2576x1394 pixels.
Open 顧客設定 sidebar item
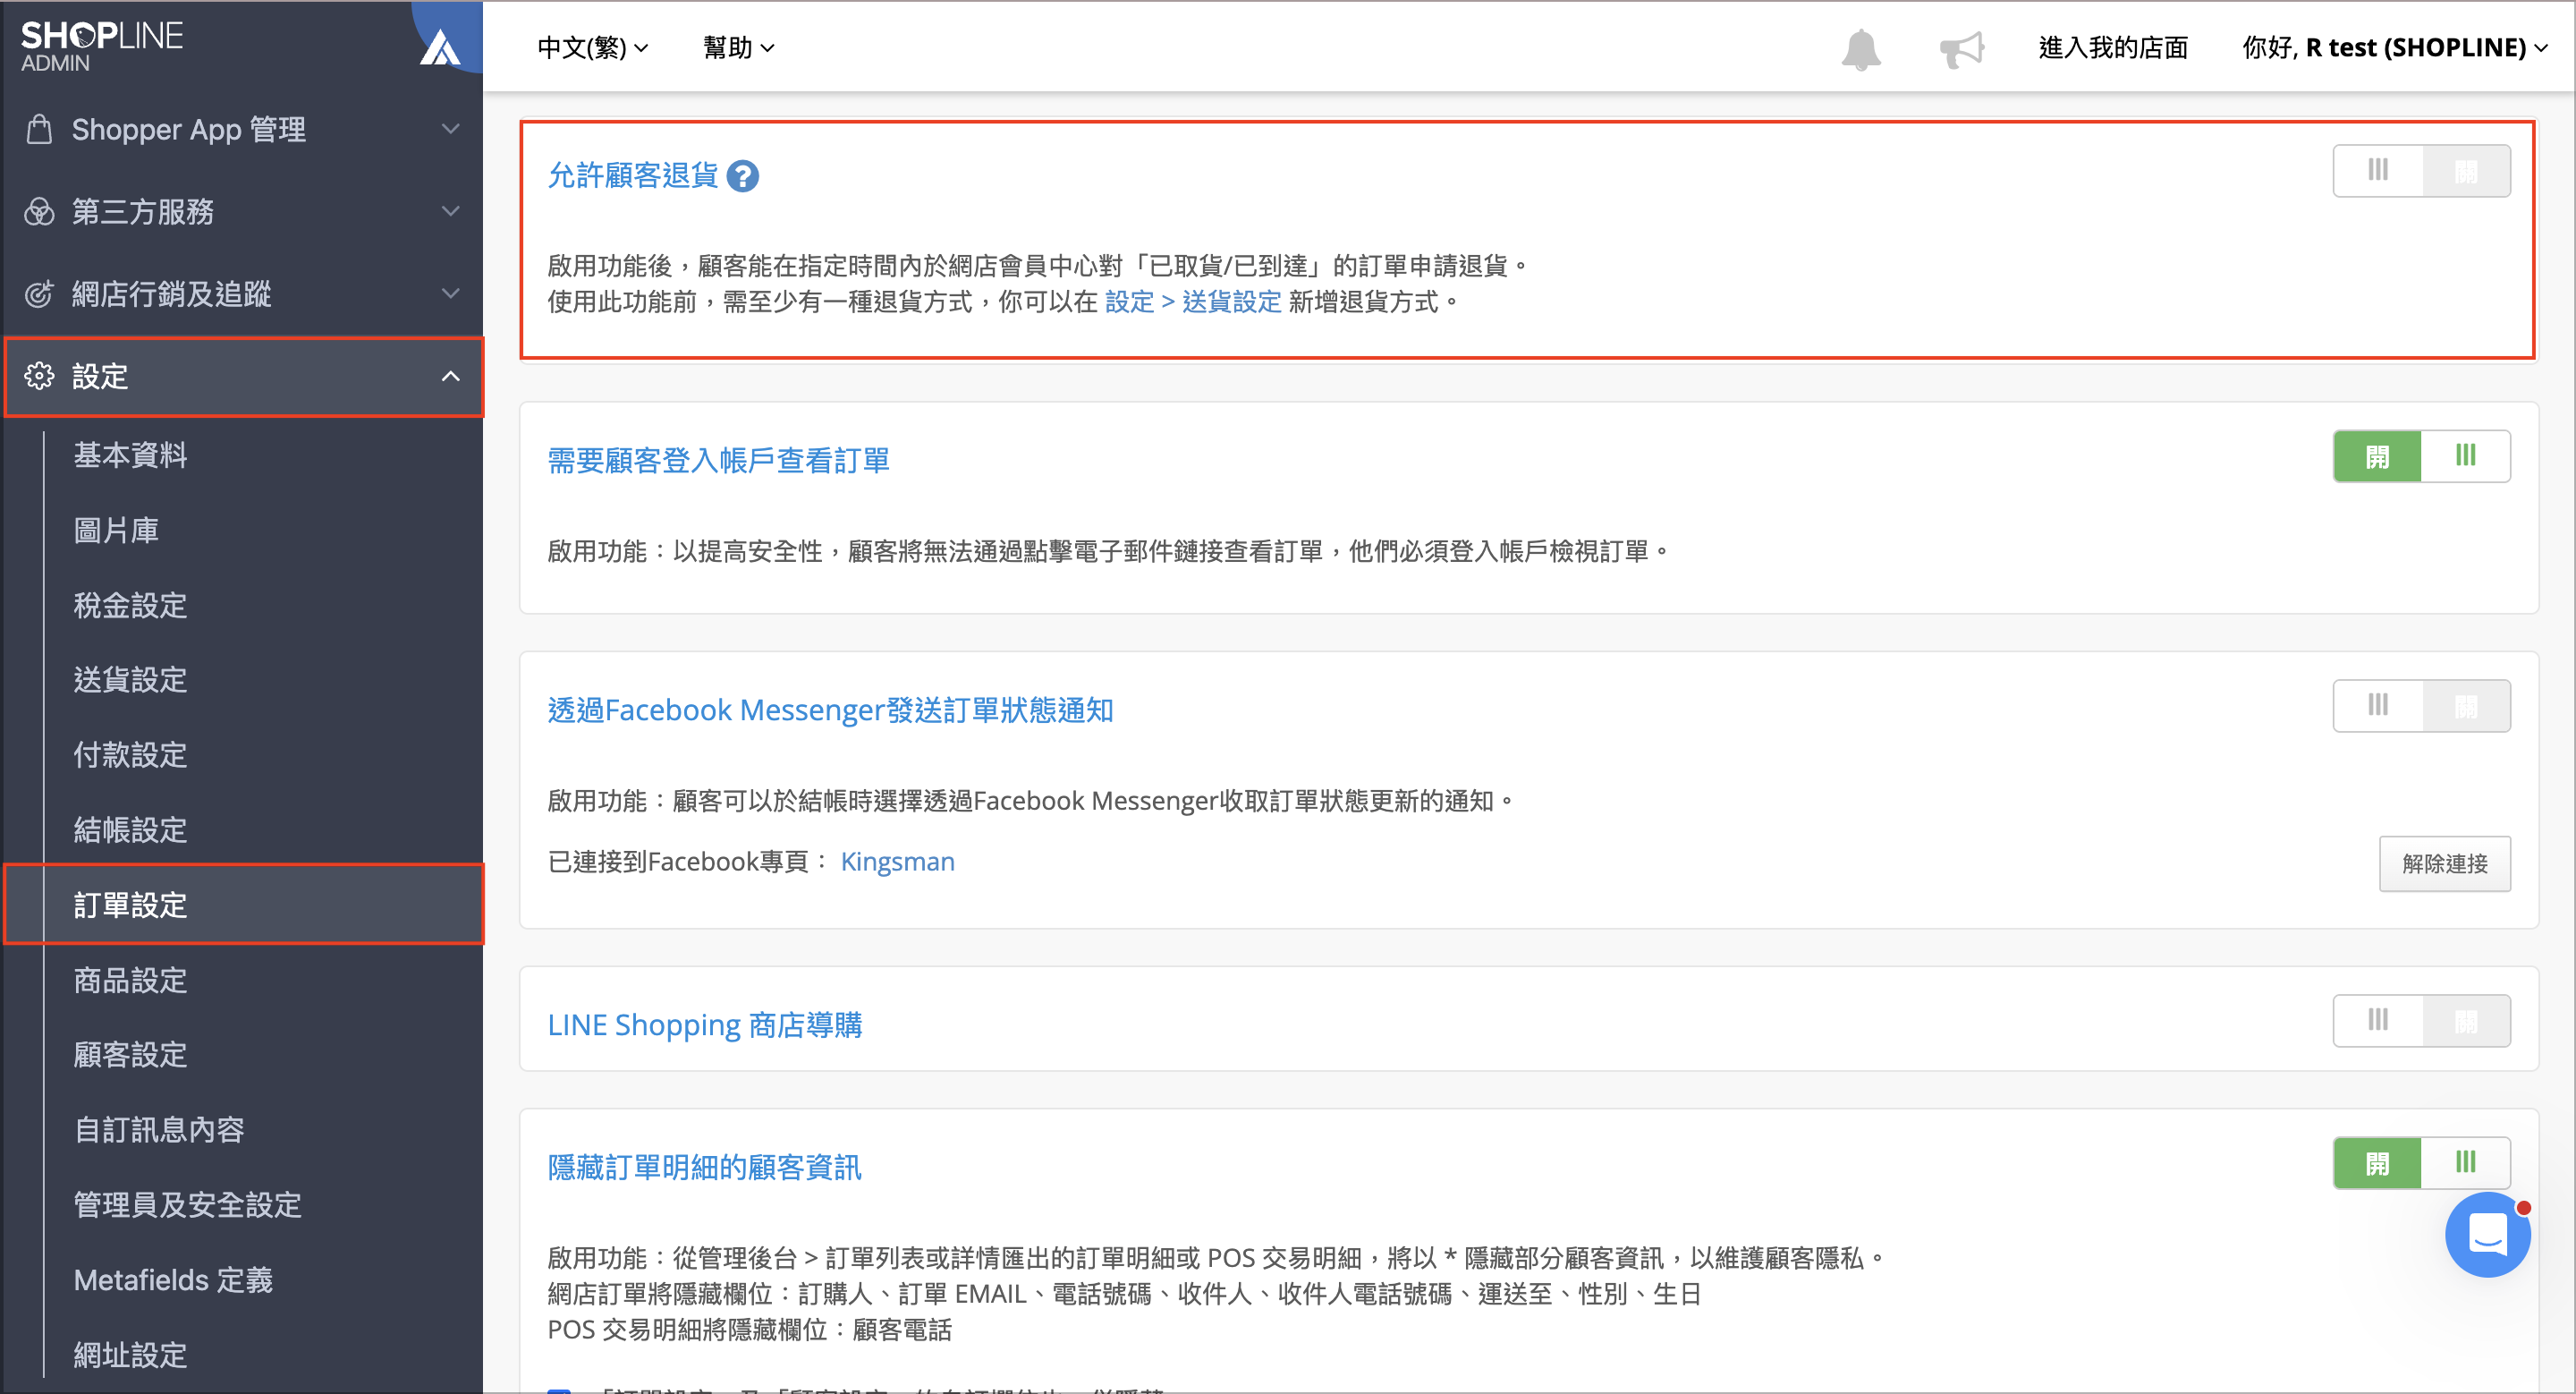130,1055
